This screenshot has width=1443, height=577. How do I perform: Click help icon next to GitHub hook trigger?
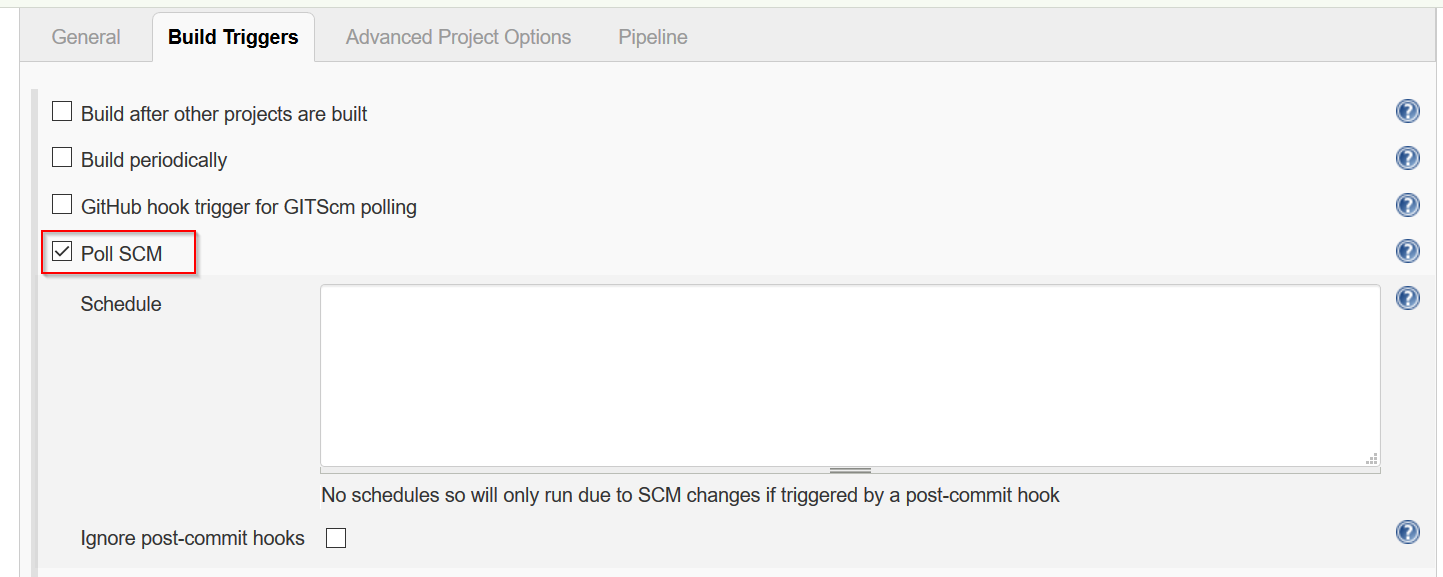[1407, 204]
